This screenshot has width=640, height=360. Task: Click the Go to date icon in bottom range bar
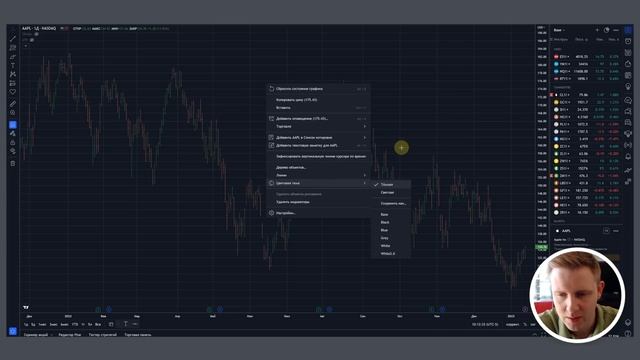coord(111,324)
